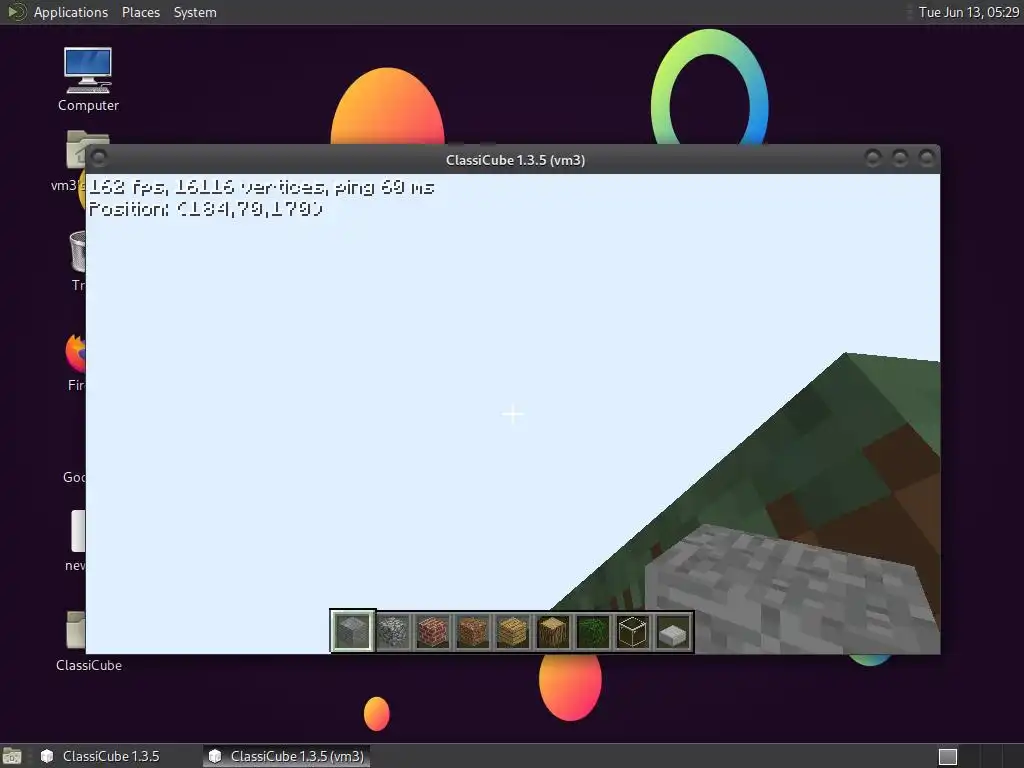Select the red brick block in the hotbar

pos(432,632)
